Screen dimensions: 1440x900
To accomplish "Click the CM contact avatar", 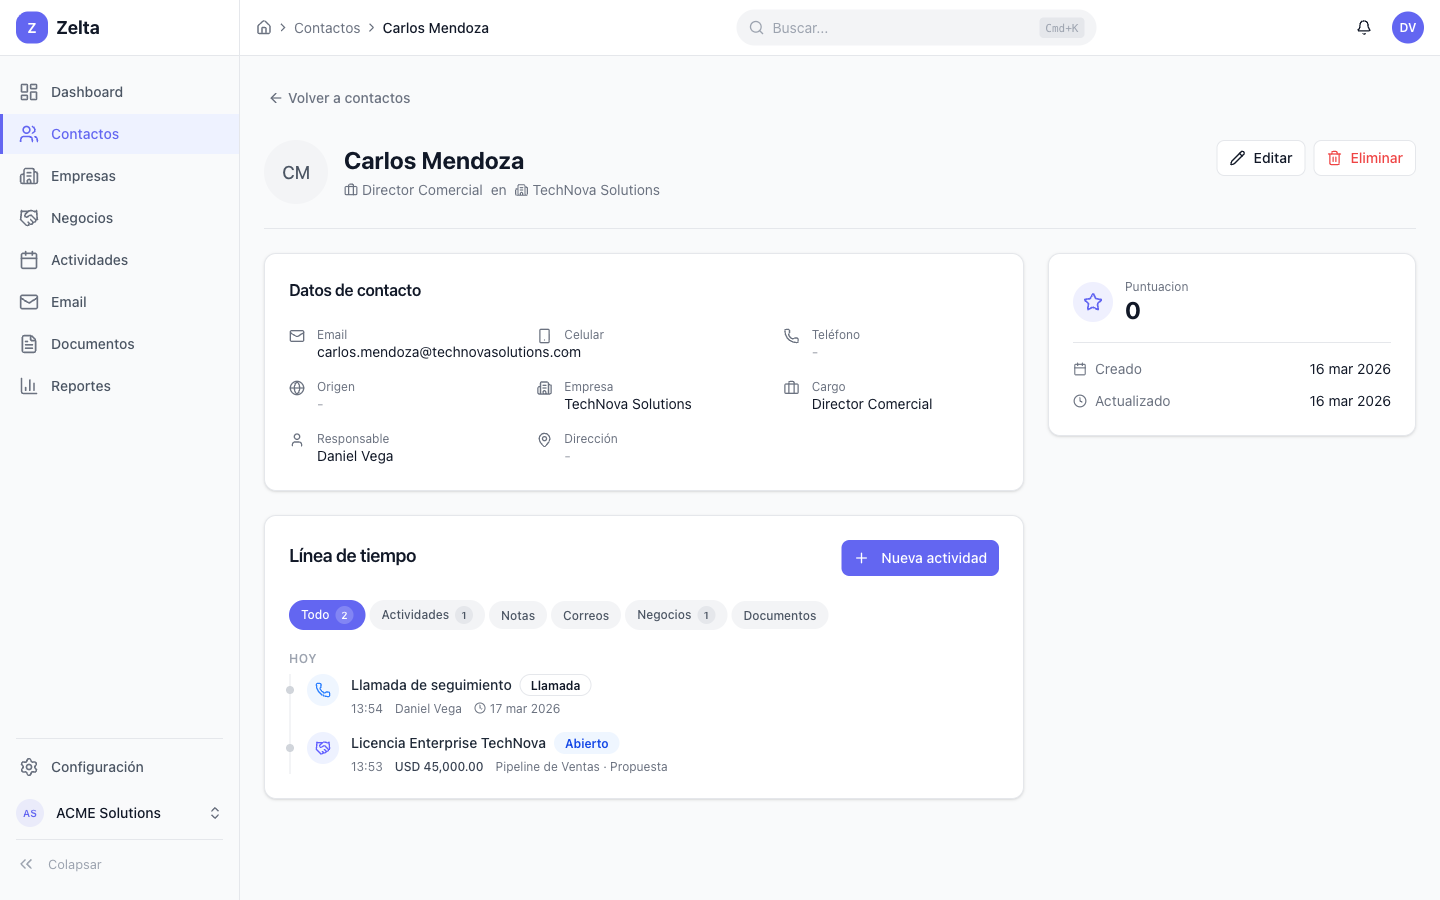I will pyautogui.click(x=296, y=173).
